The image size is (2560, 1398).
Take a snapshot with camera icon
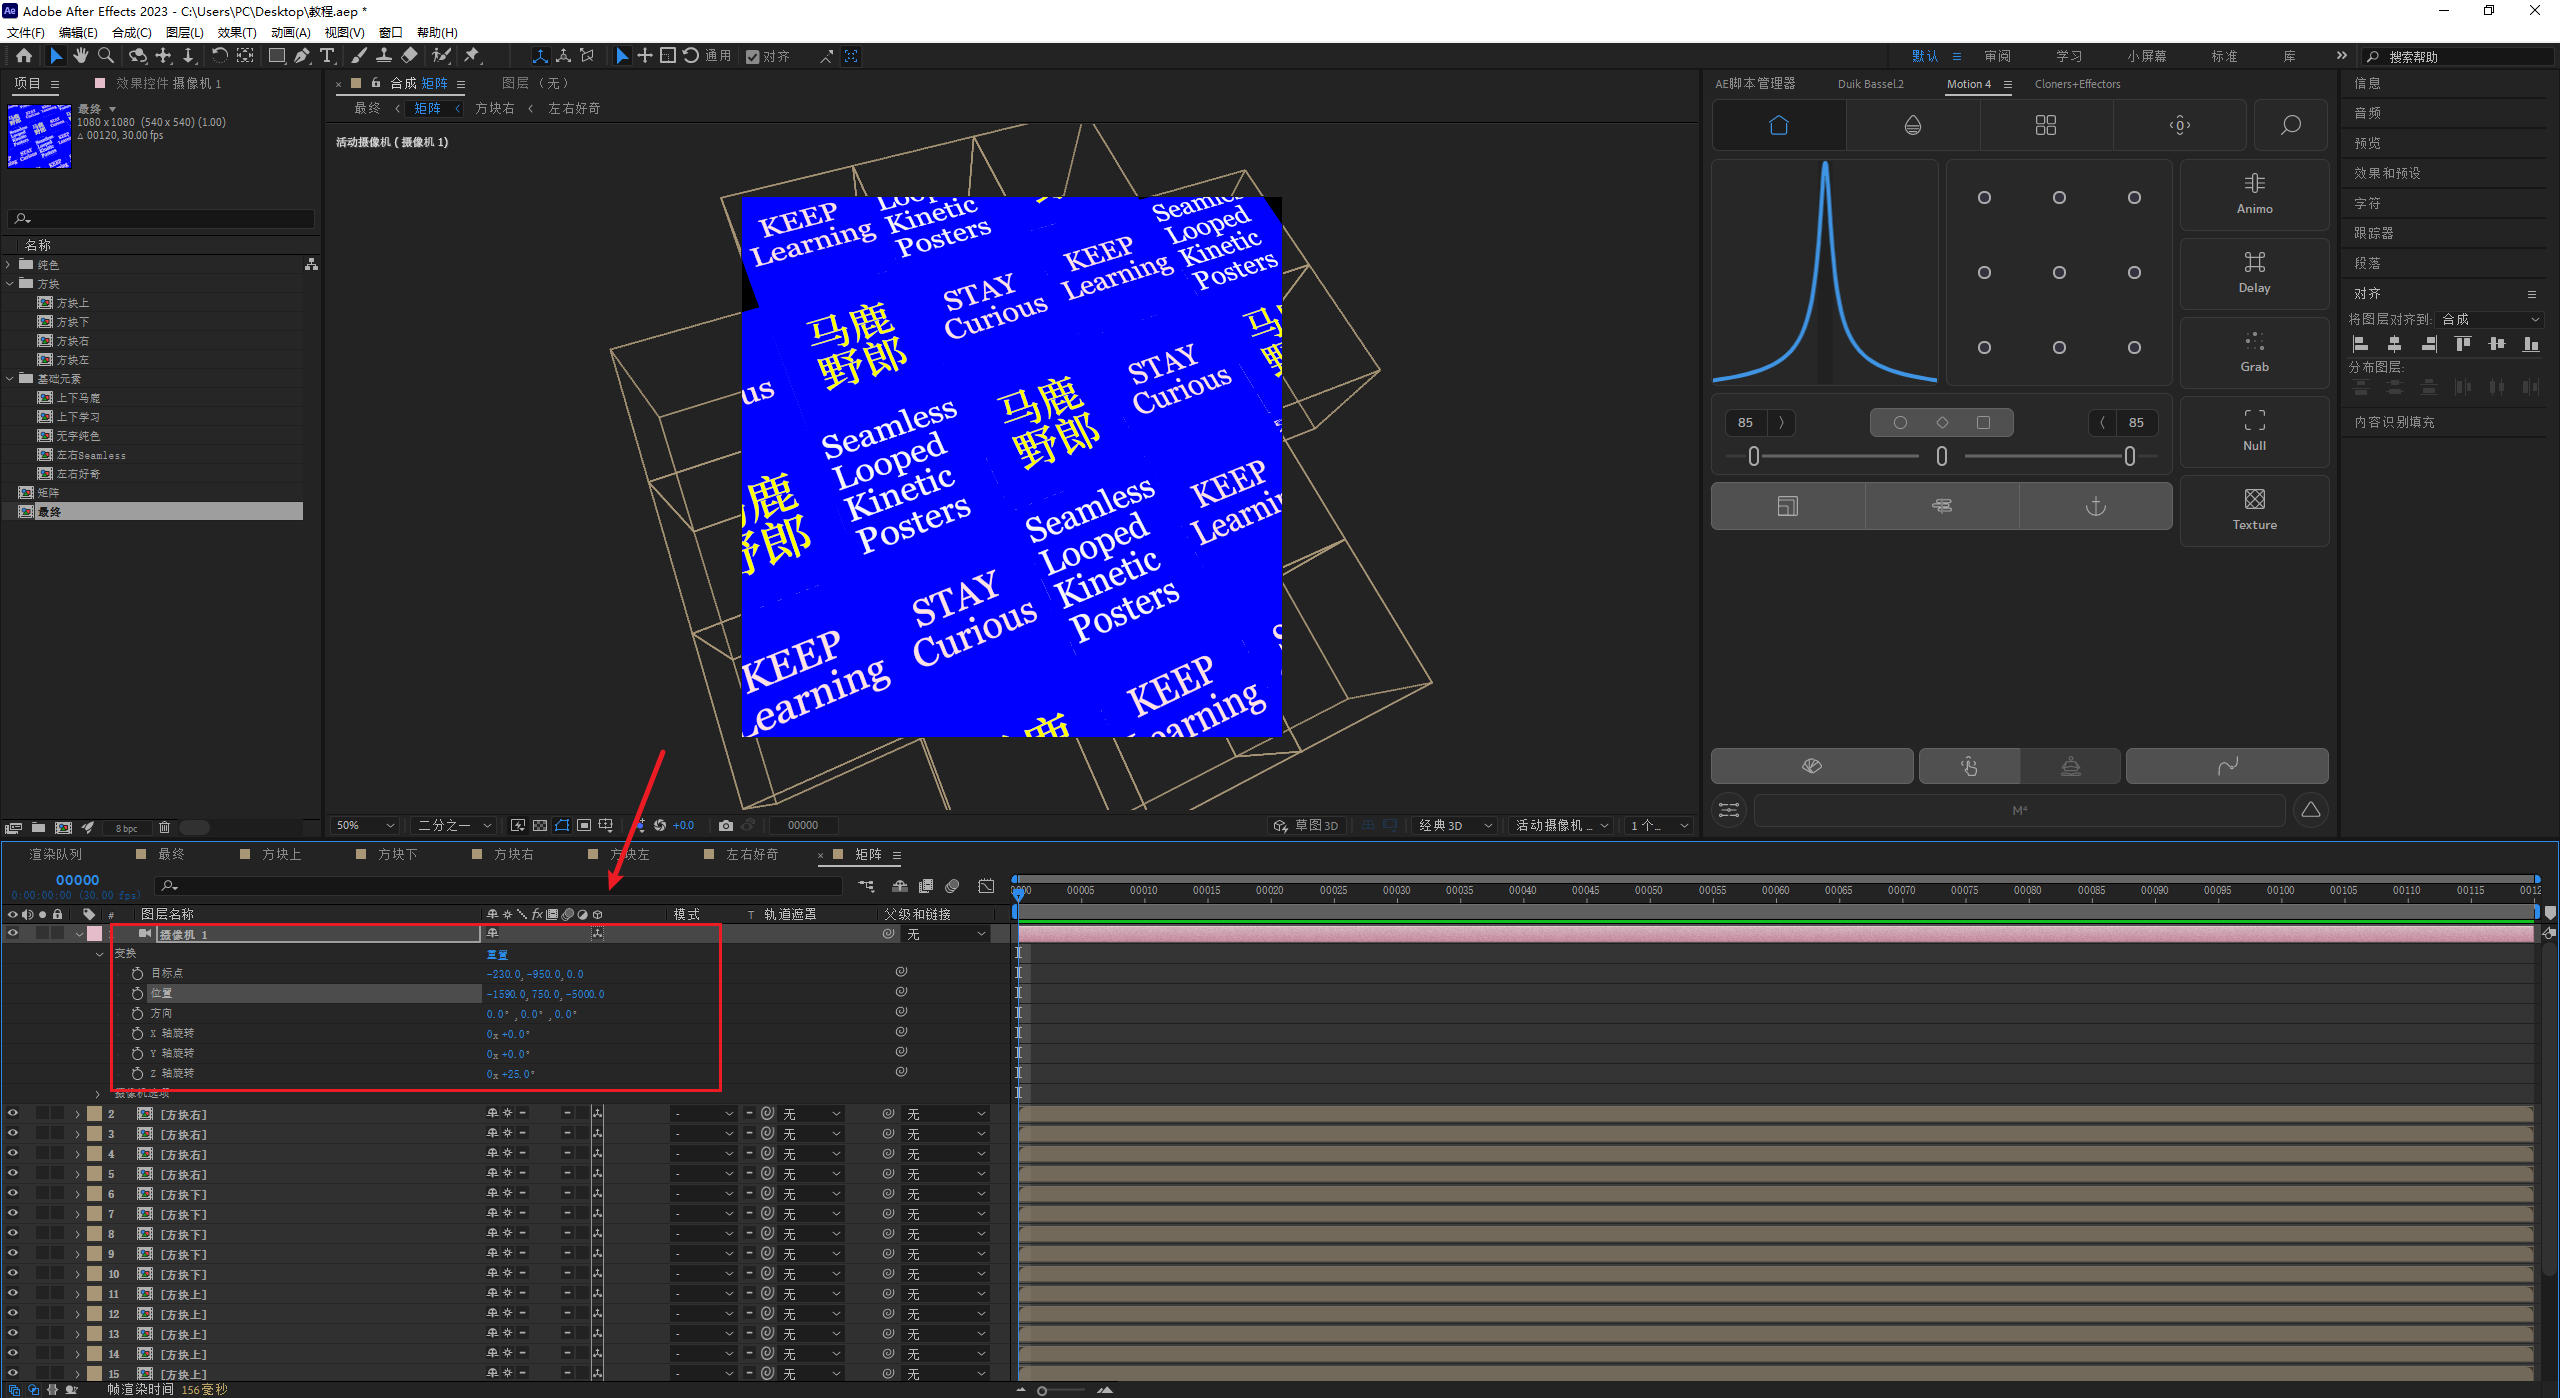click(726, 825)
